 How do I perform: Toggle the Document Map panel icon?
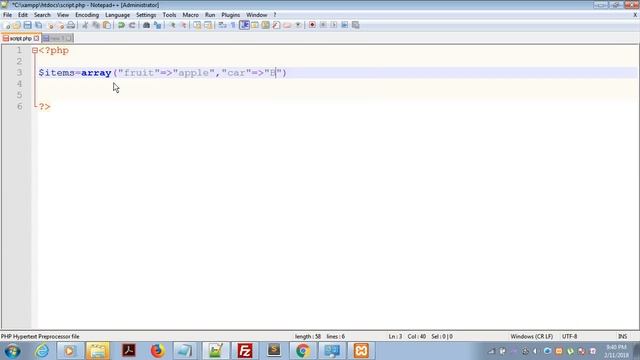265,25
